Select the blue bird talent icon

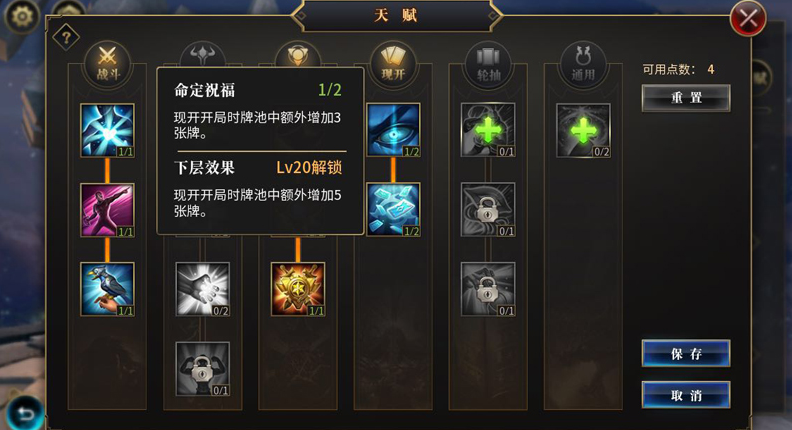[x=107, y=289]
